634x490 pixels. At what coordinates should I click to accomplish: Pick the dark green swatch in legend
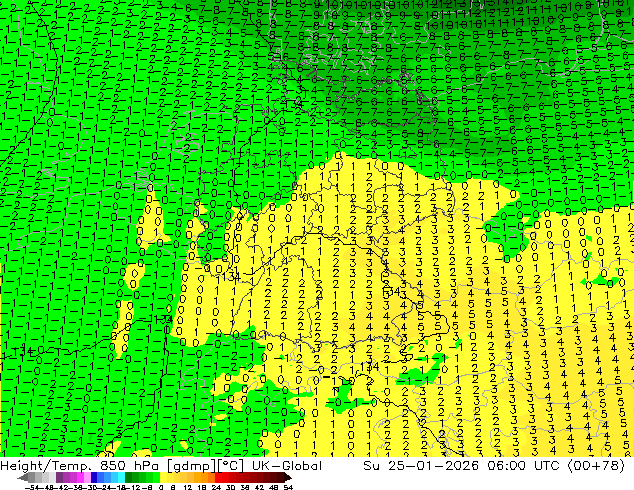129,478
